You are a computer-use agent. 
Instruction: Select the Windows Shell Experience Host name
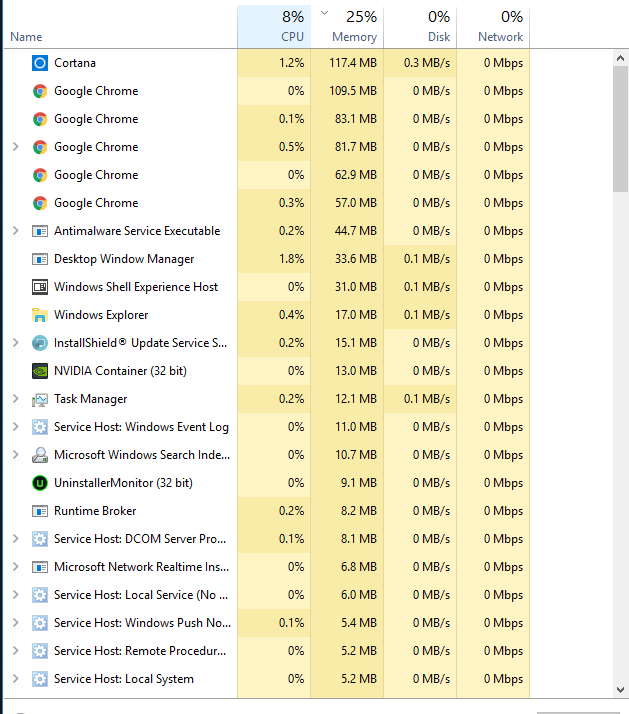136,287
